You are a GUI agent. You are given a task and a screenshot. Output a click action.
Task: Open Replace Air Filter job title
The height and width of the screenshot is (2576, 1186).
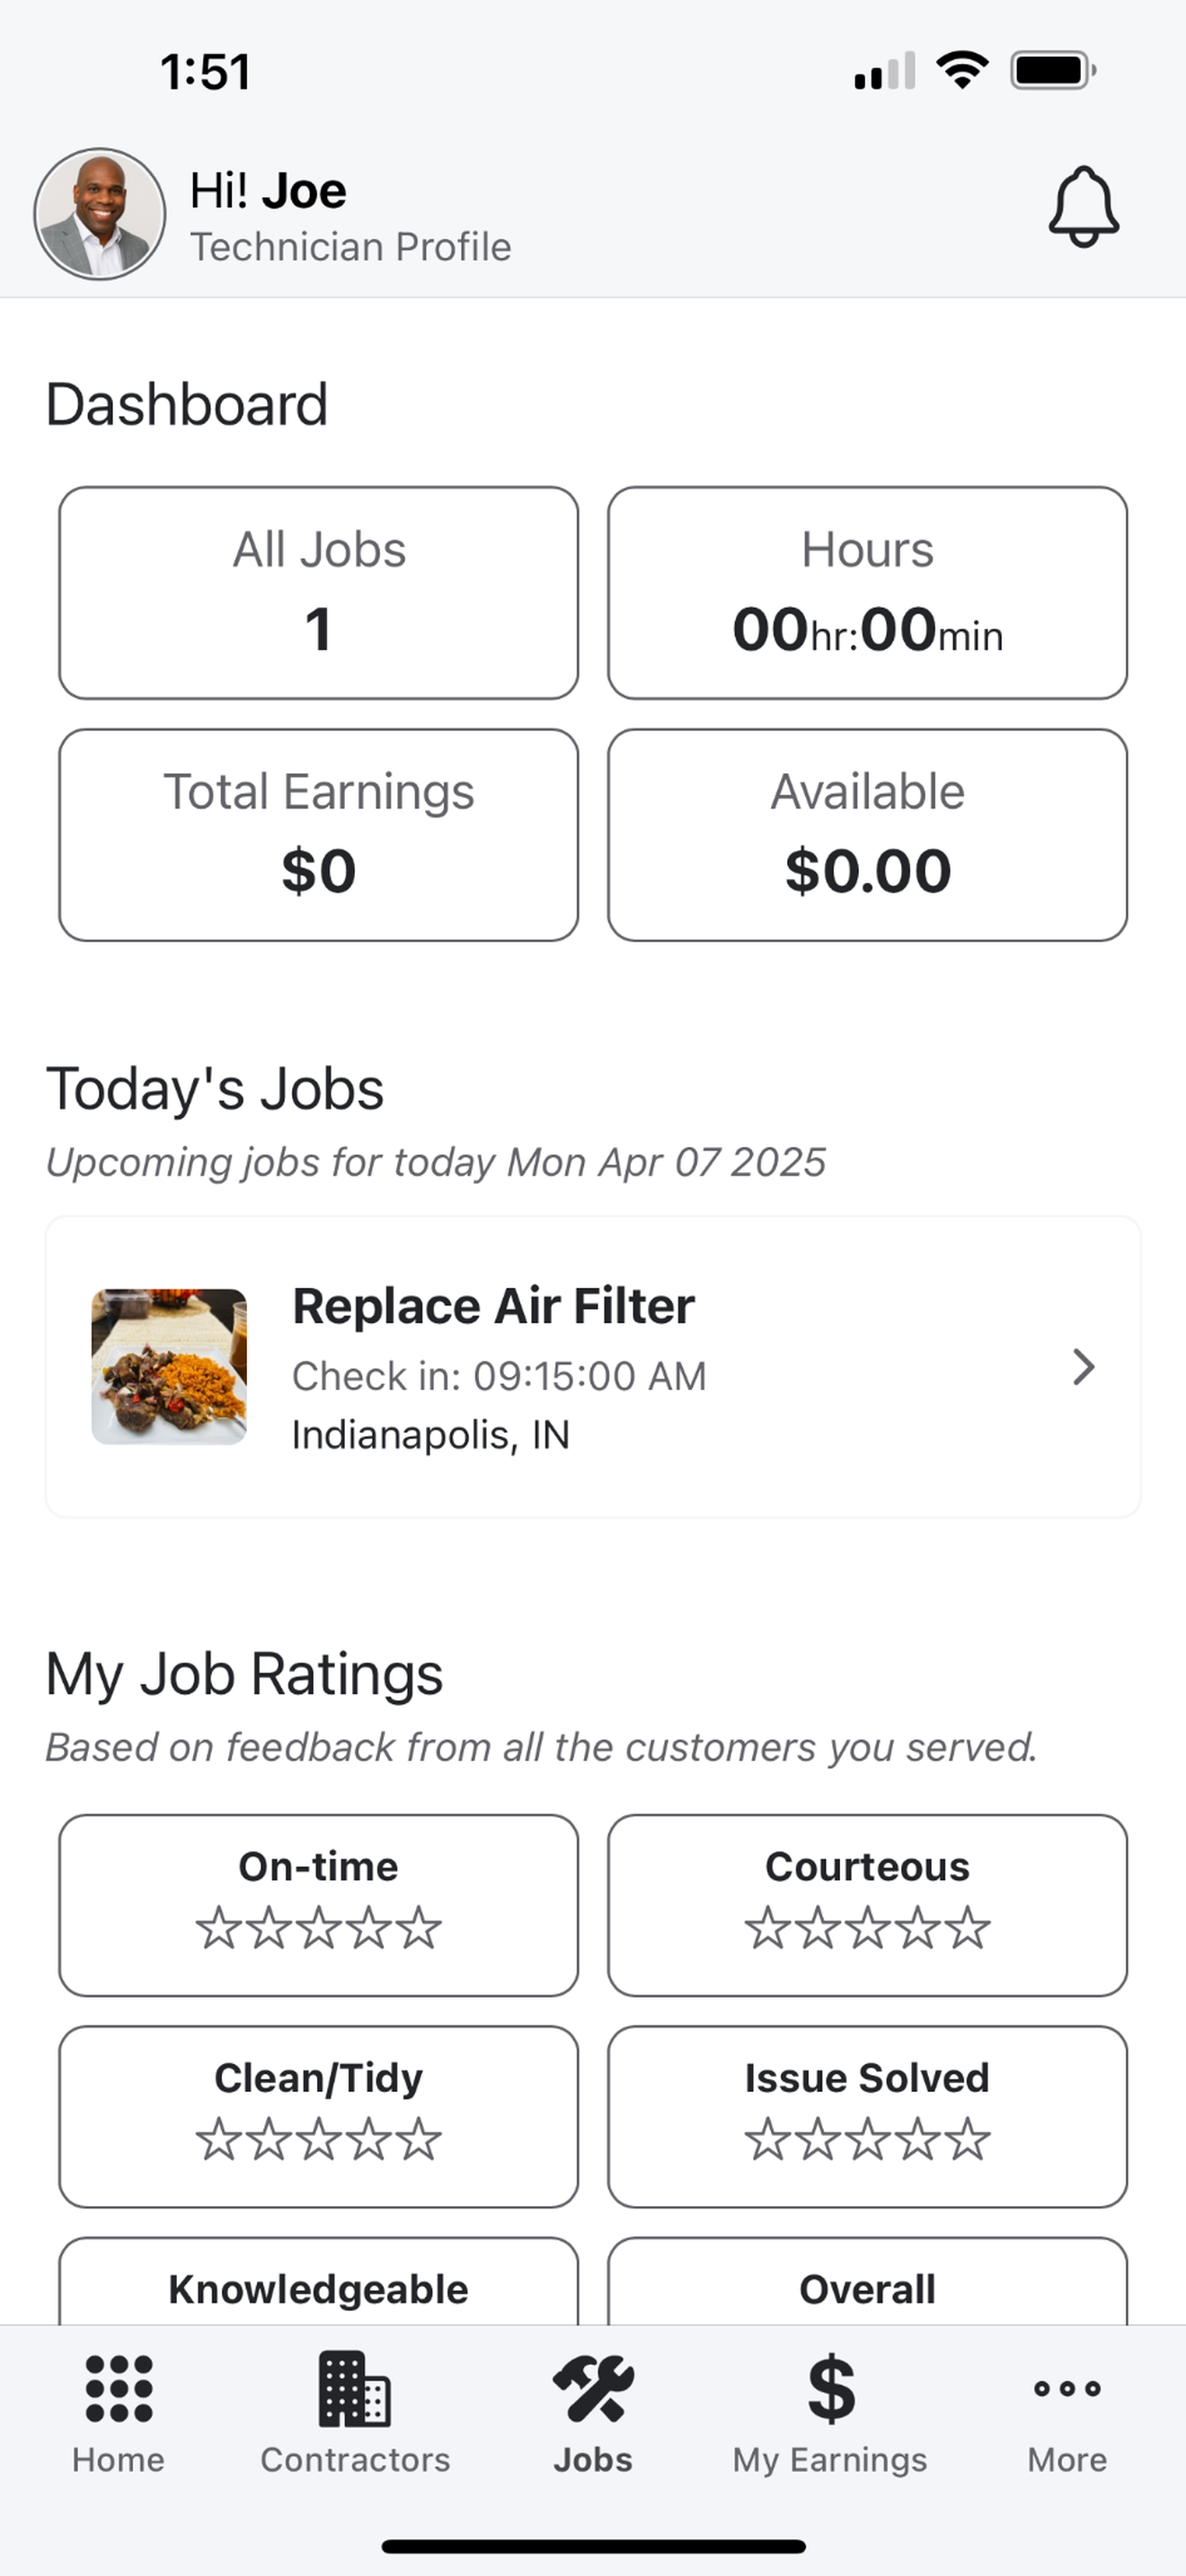pyautogui.click(x=493, y=1306)
